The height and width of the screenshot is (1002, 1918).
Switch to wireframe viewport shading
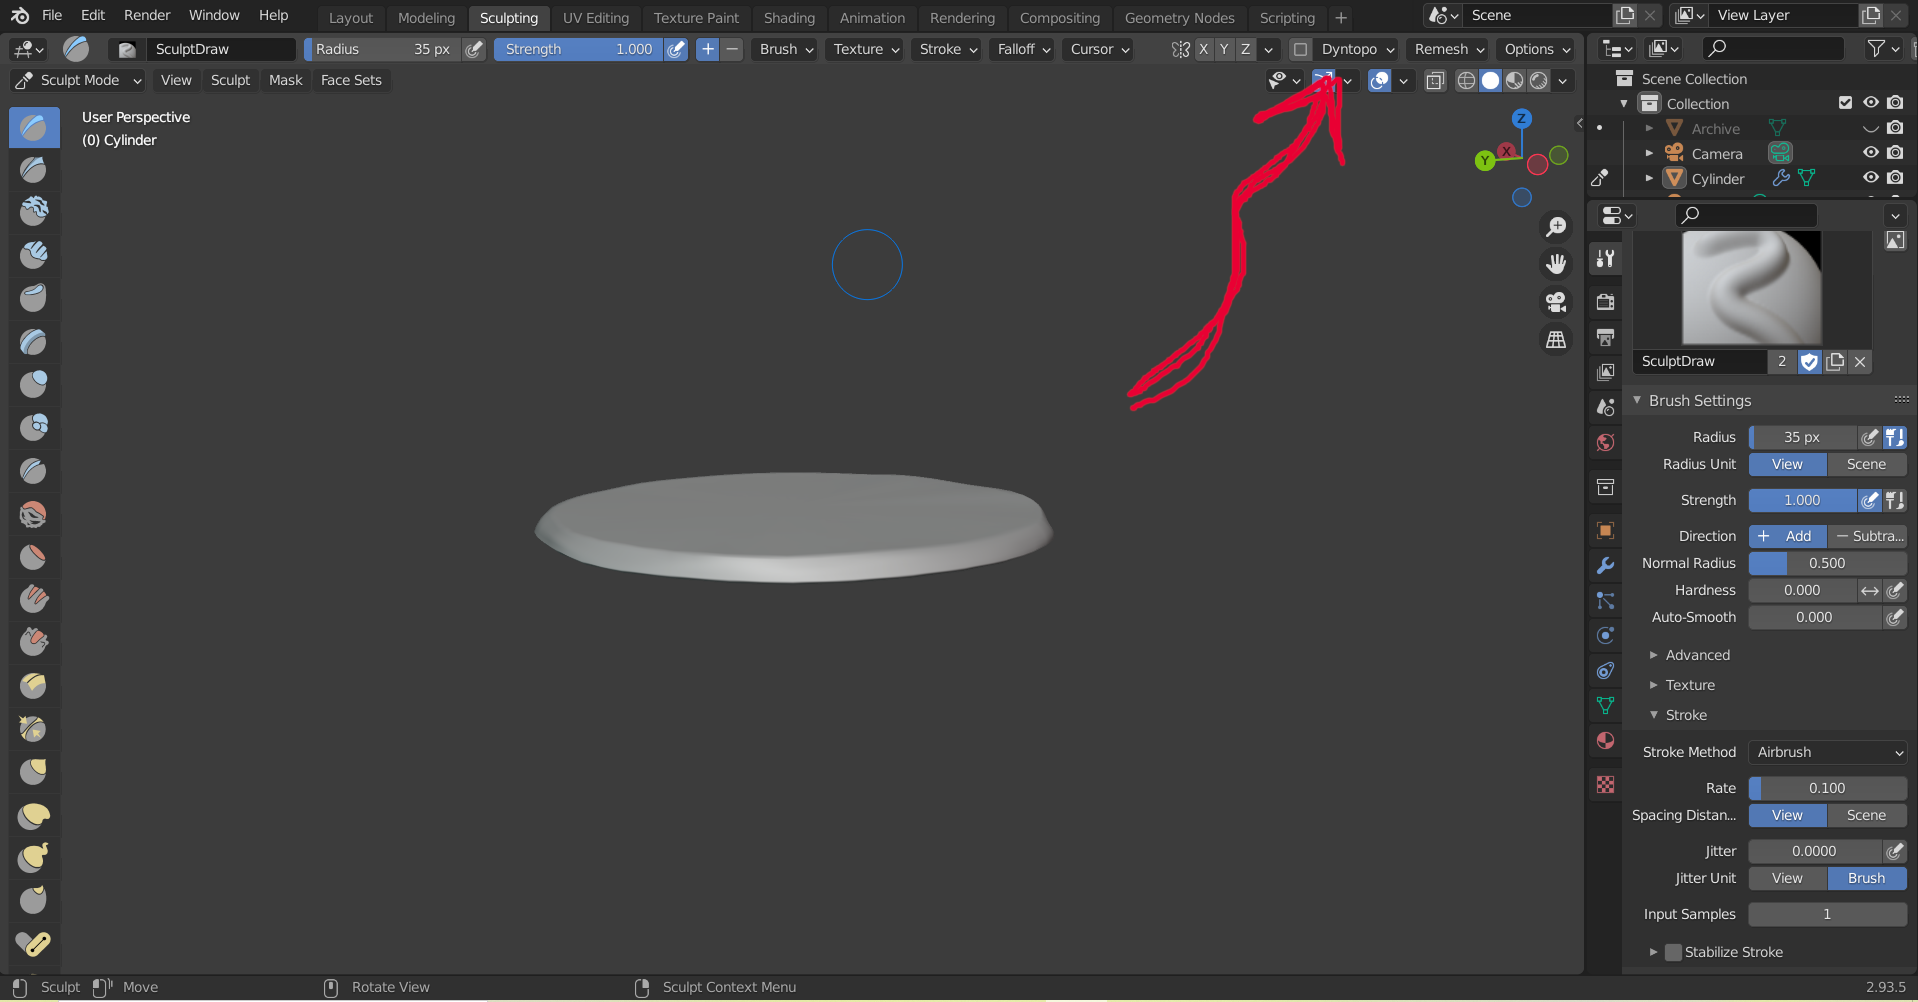(x=1466, y=81)
